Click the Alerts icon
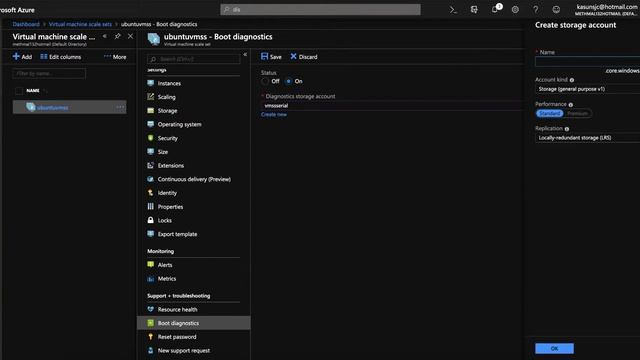 (151, 265)
